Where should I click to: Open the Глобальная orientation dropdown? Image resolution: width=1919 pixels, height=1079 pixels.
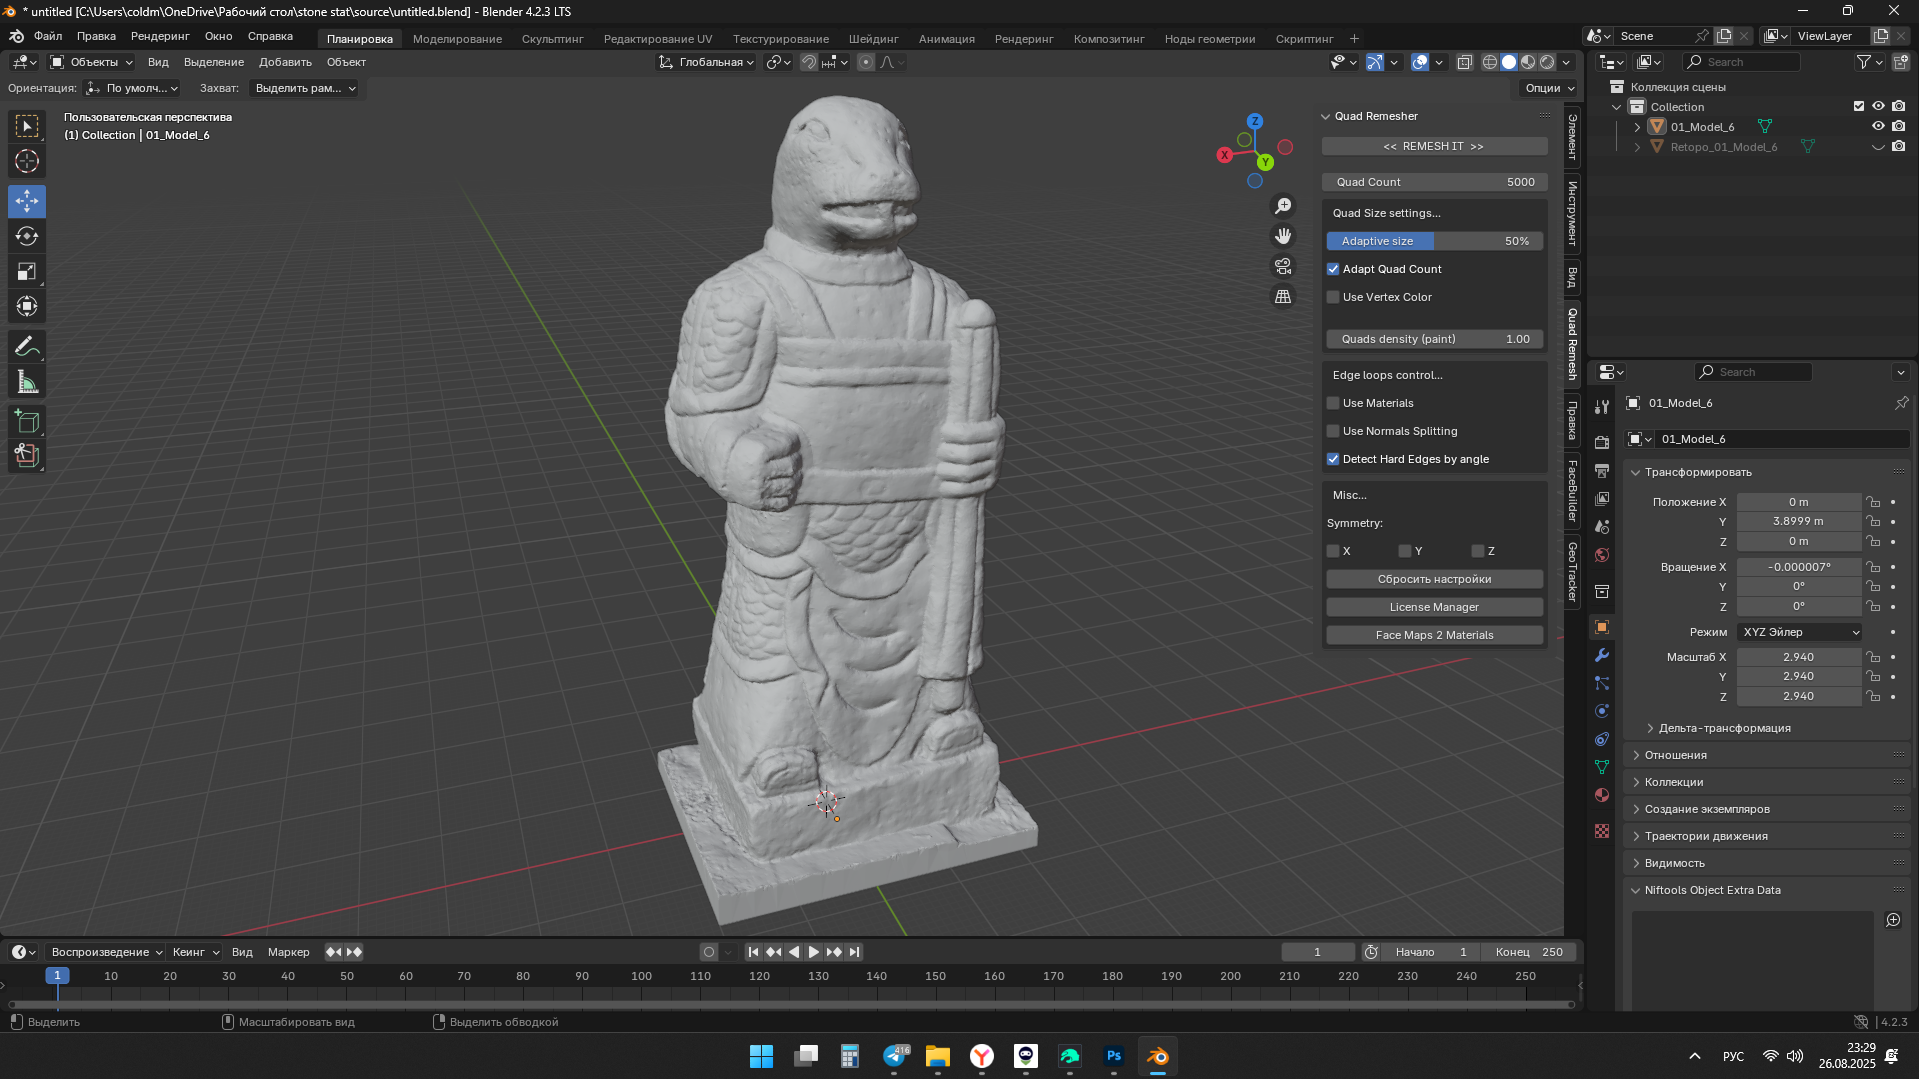[707, 62]
